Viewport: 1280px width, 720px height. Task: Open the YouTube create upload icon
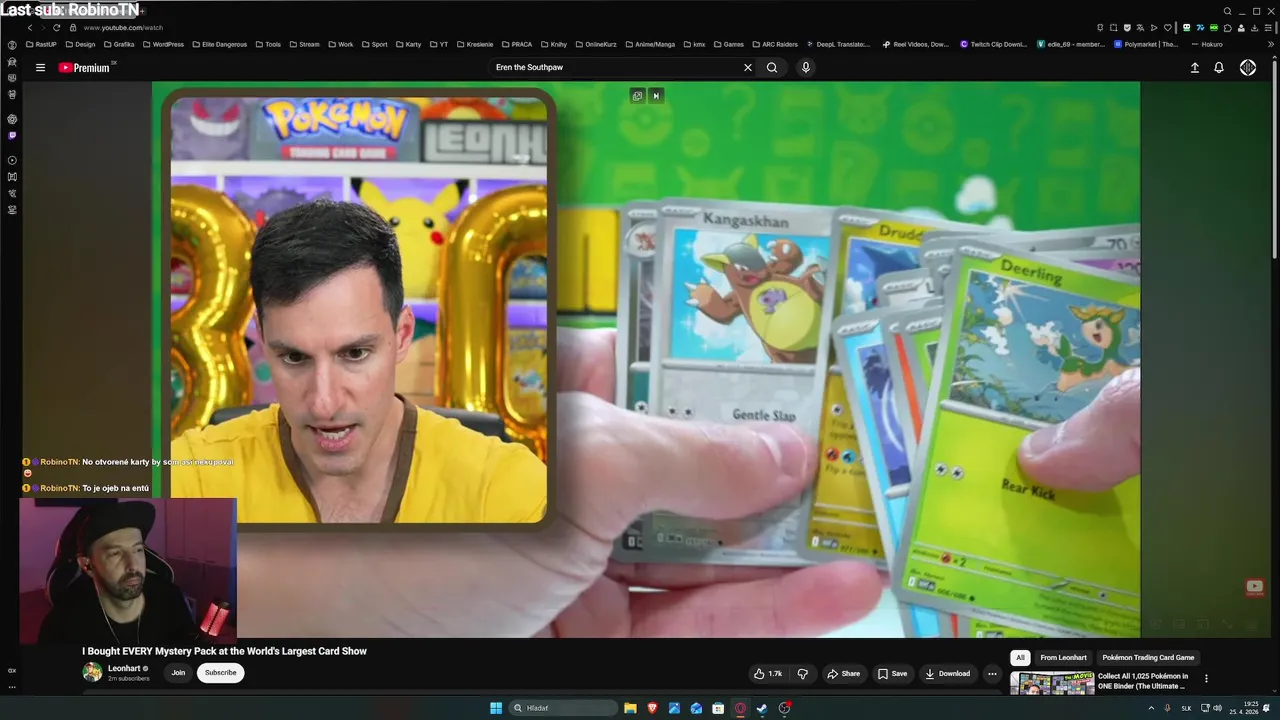pos(1194,68)
